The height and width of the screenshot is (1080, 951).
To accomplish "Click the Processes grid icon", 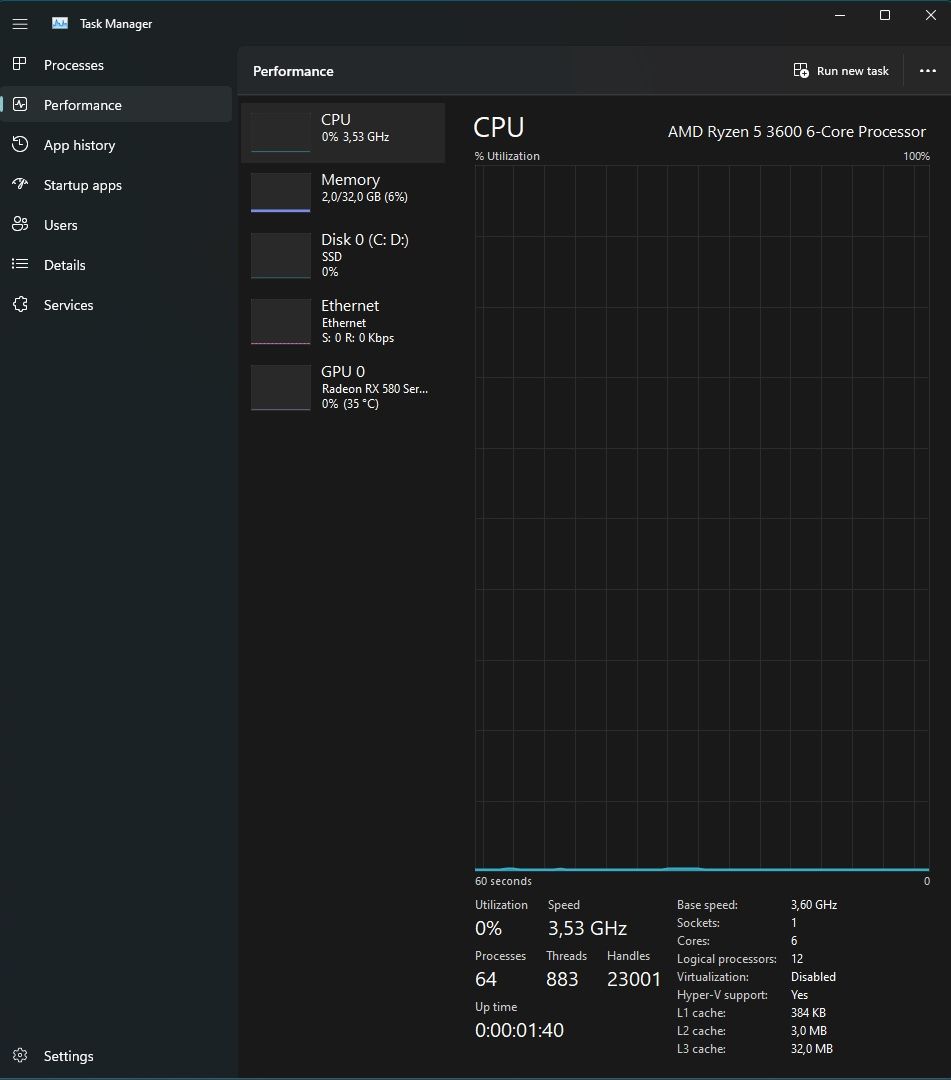I will pos(20,64).
